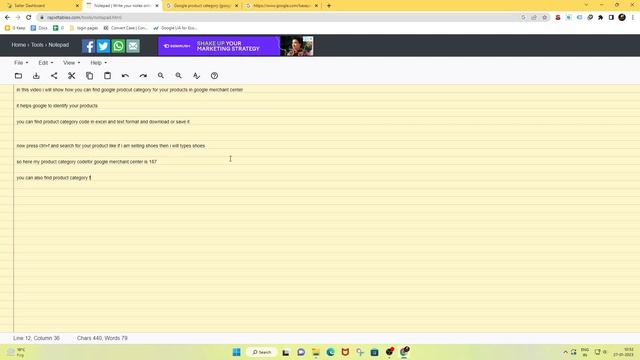Click the 'Chars 440, Words 79' status text

coord(102,338)
